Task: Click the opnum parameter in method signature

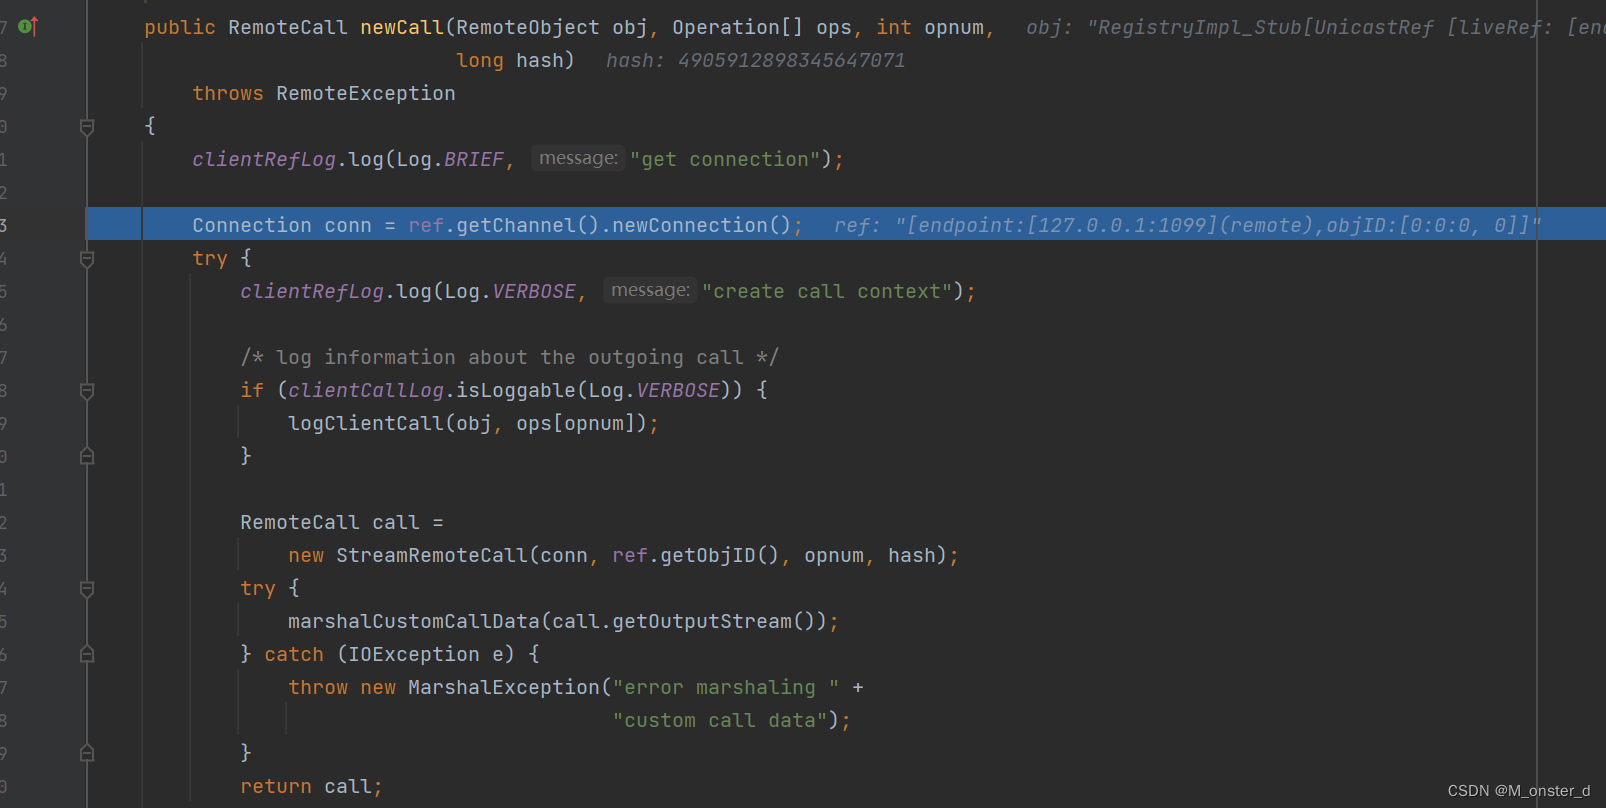Action: (954, 28)
